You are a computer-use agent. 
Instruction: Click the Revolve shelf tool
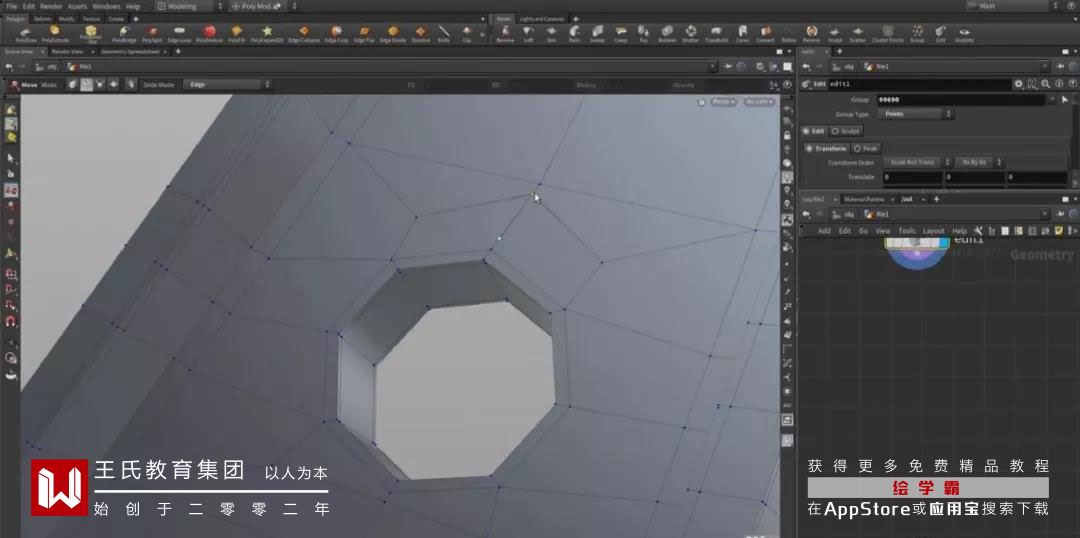505,34
